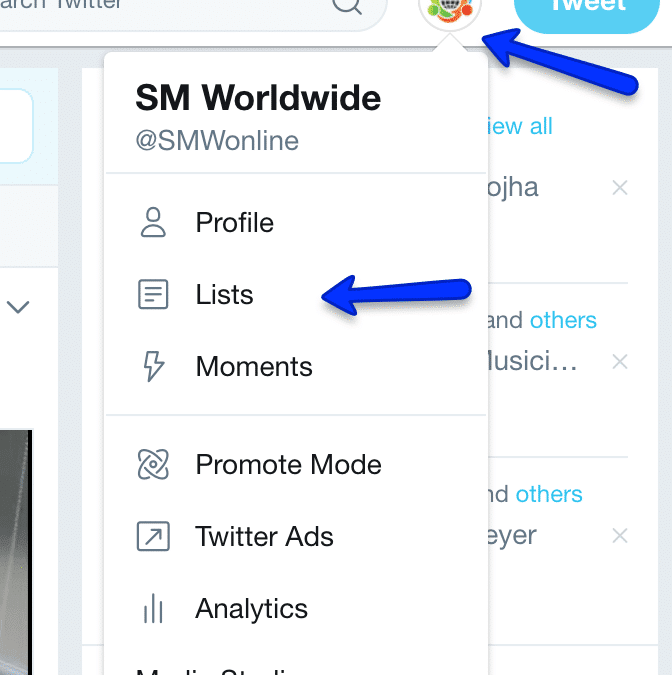Open the 'View all' link
This screenshot has width=672, height=675.
point(519,126)
